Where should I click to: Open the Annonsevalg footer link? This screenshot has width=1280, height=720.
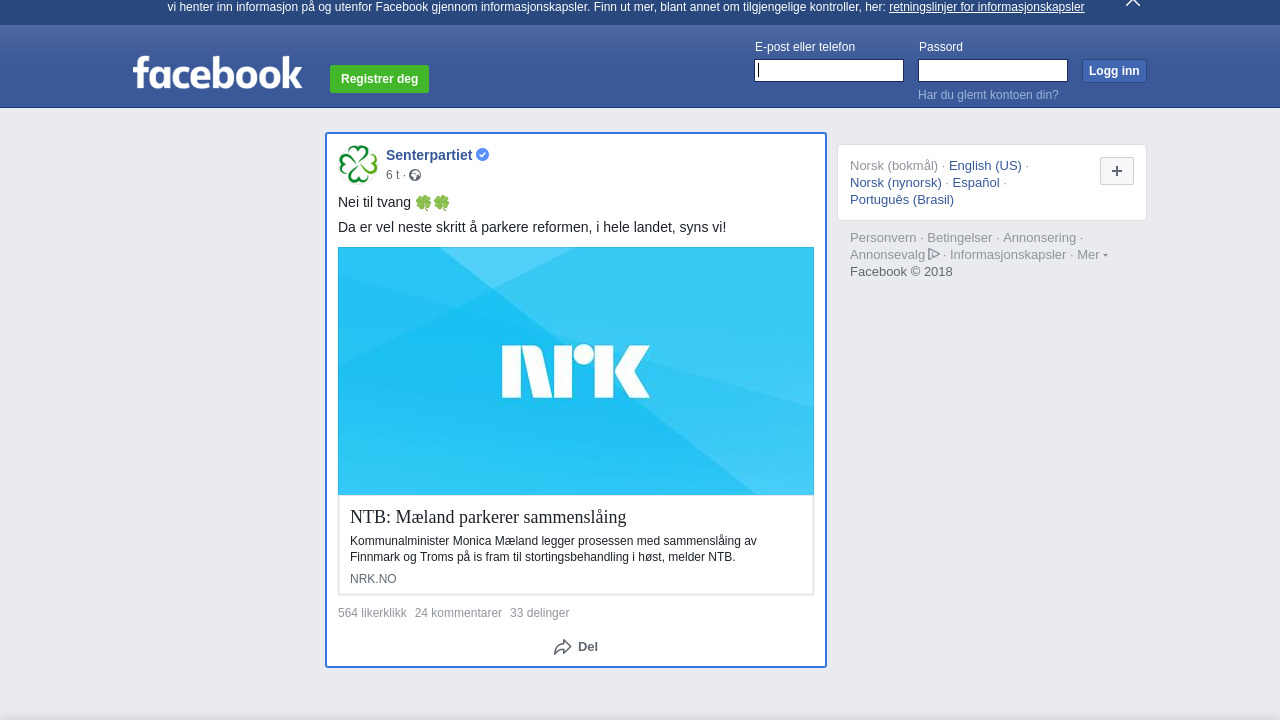tap(887, 255)
